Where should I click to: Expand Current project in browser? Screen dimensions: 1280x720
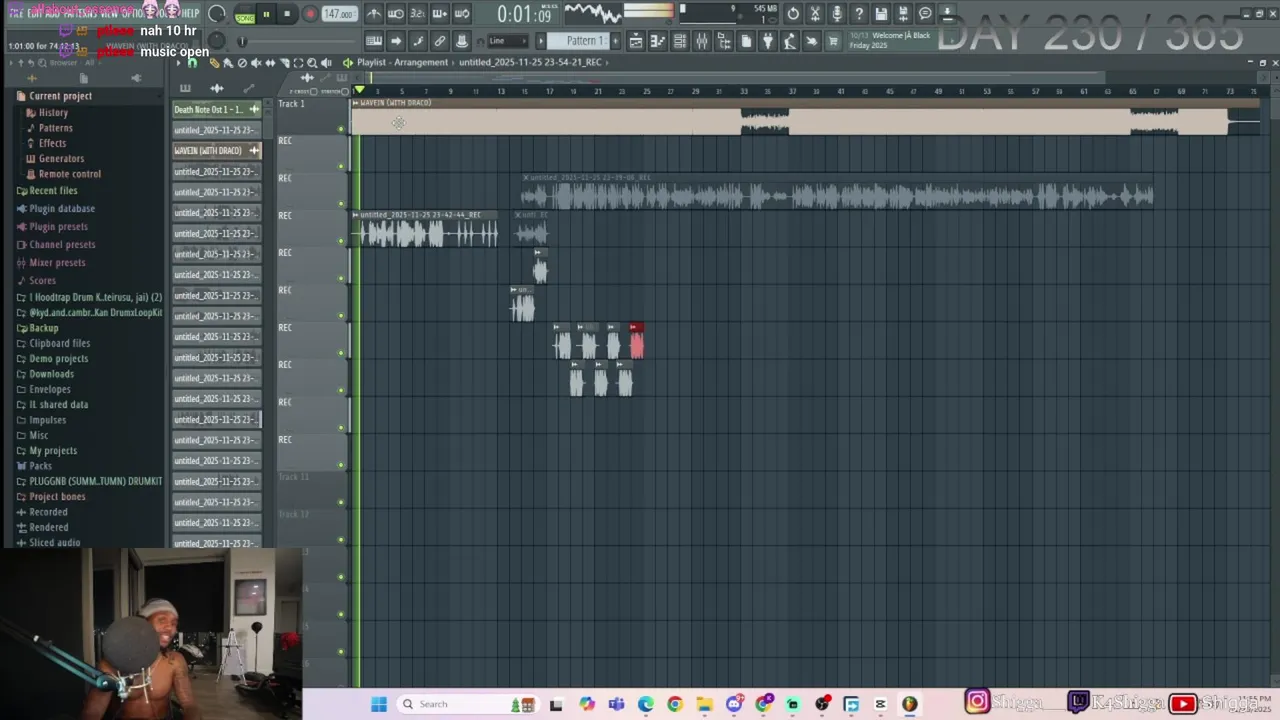(60, 96)
